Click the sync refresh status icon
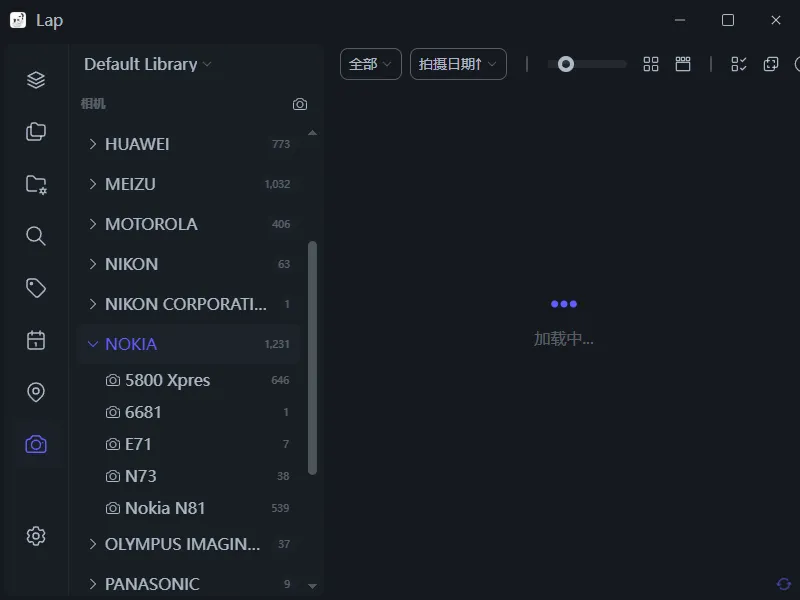800x600 pixels. (784, 584)
